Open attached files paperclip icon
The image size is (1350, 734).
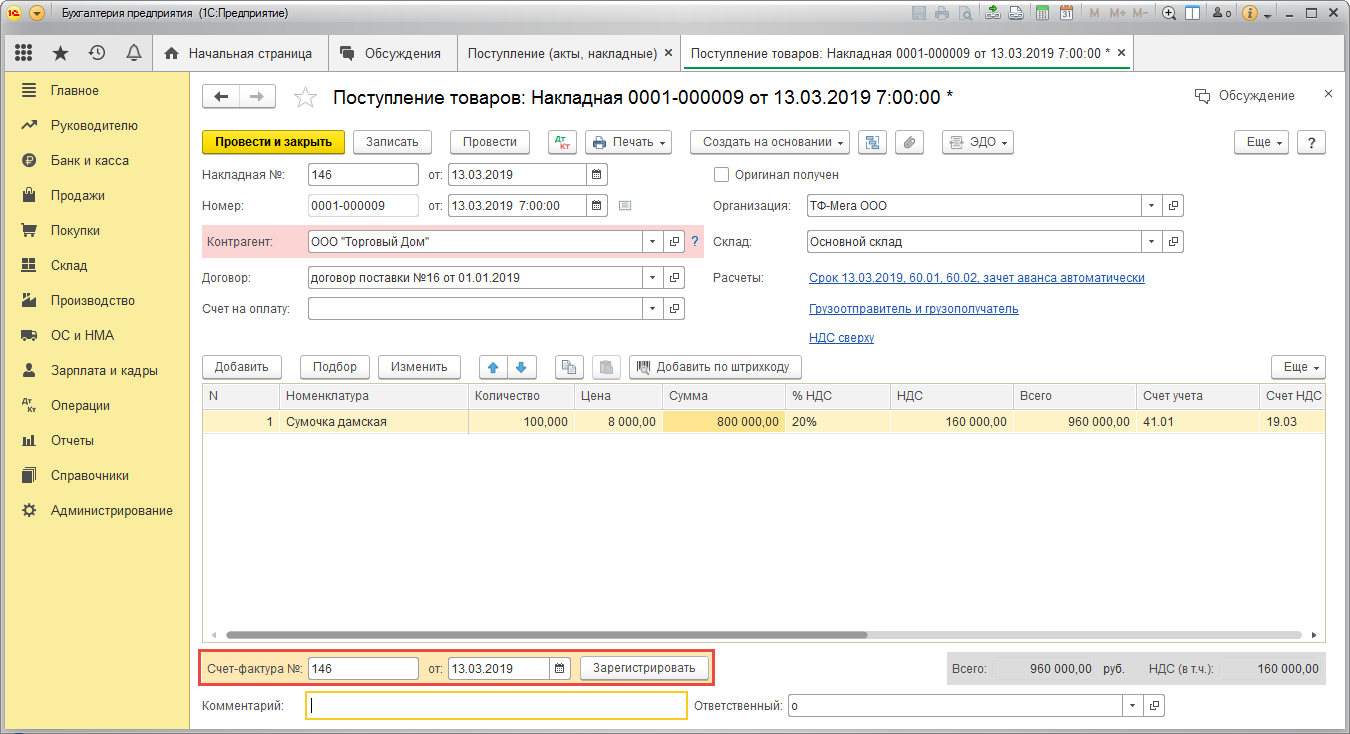(x=908, y=142)
